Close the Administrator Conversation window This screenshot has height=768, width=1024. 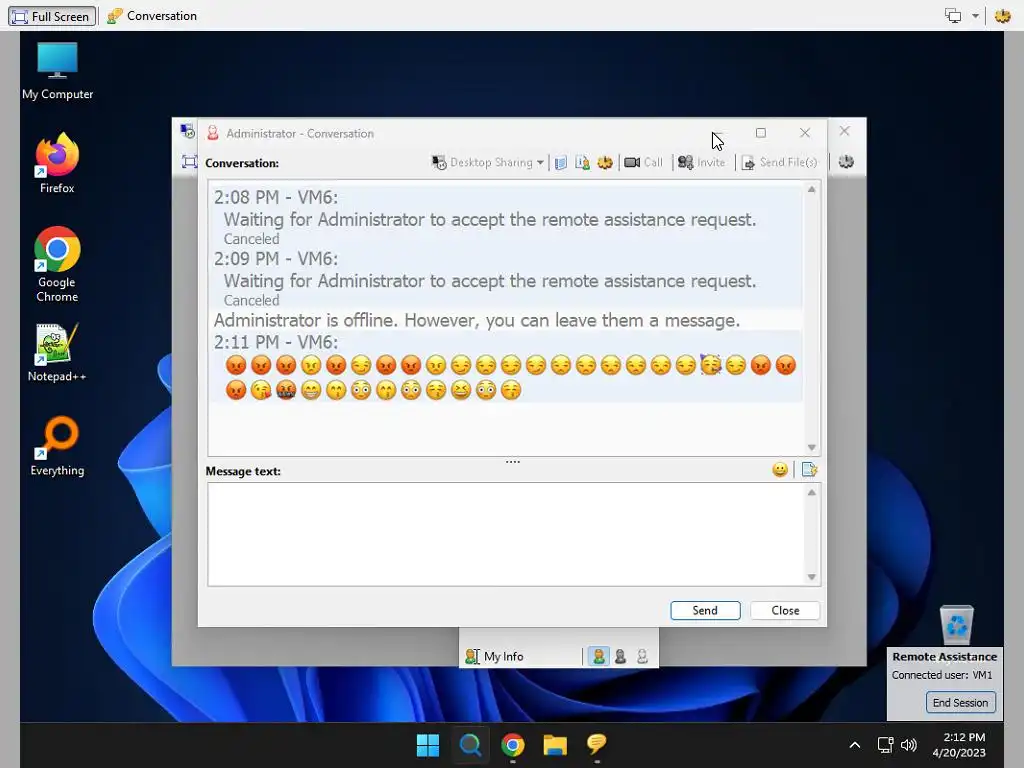[x=805, y=133]
